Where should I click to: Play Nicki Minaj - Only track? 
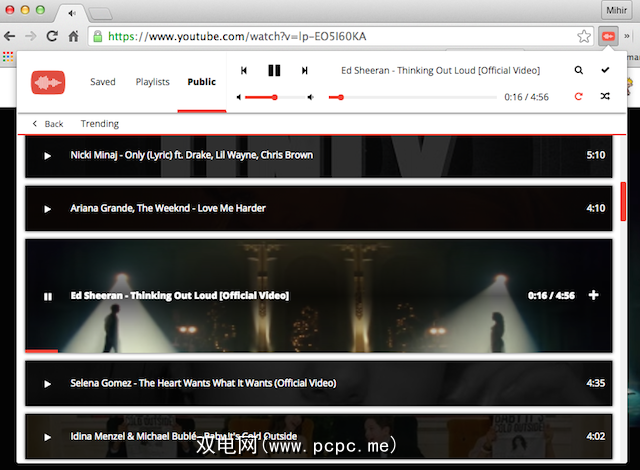[x=47, y=156]
